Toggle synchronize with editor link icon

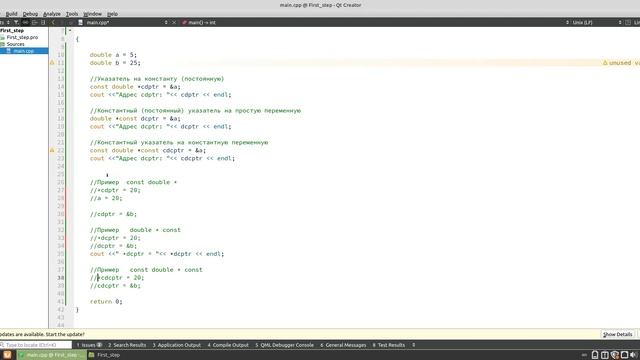coord(25,22)
